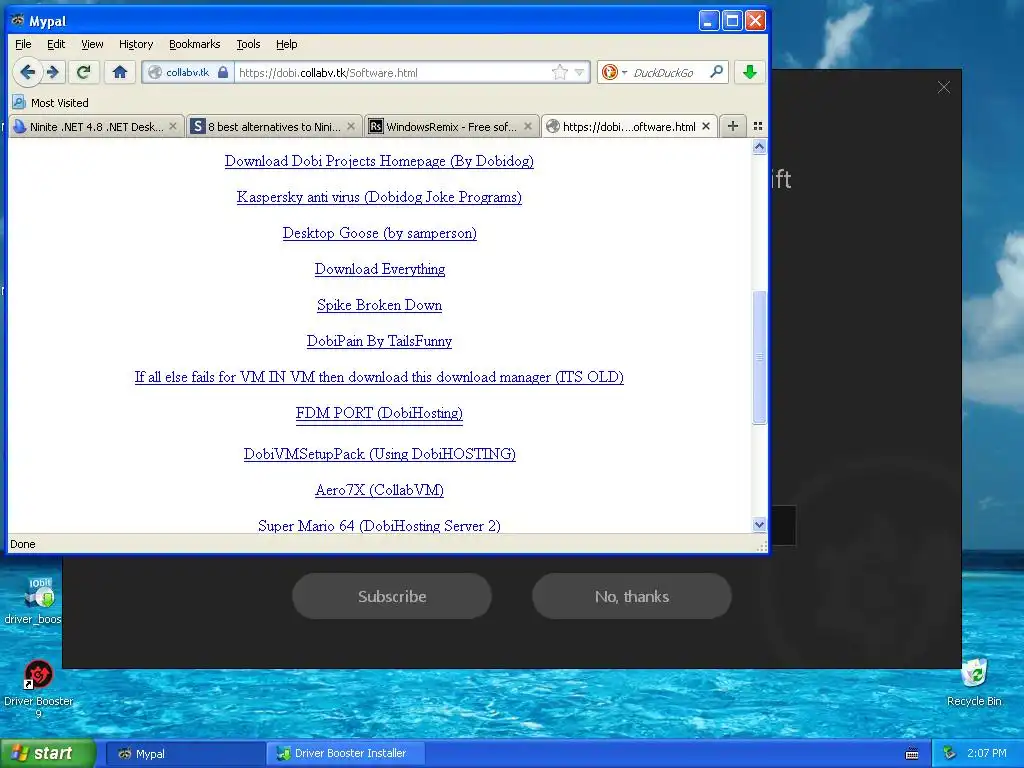Close the Ninite .NET tab
Viewport: 1024px width, 768px height.
coord(172,126)
